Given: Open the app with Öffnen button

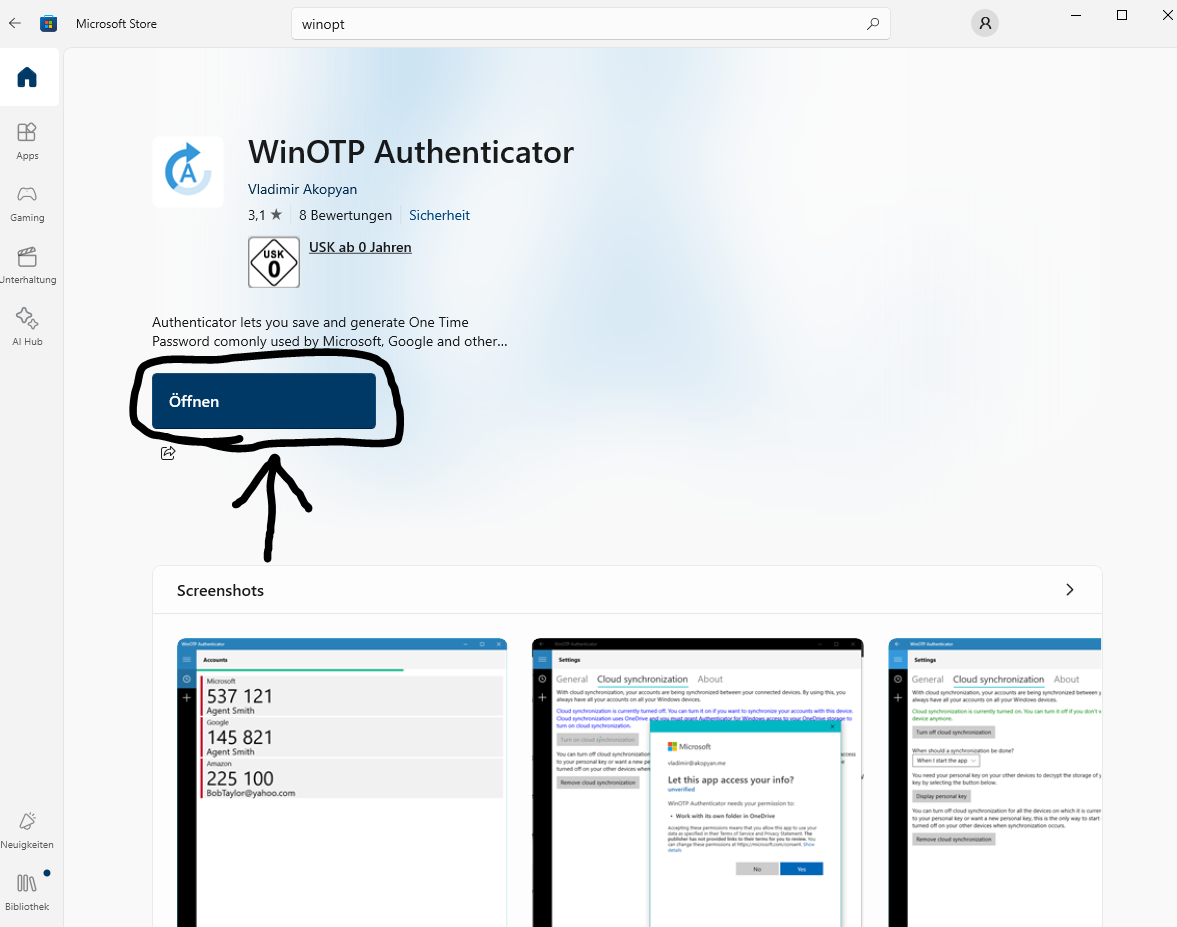Looking at the screenshot, I should (263, 401).
